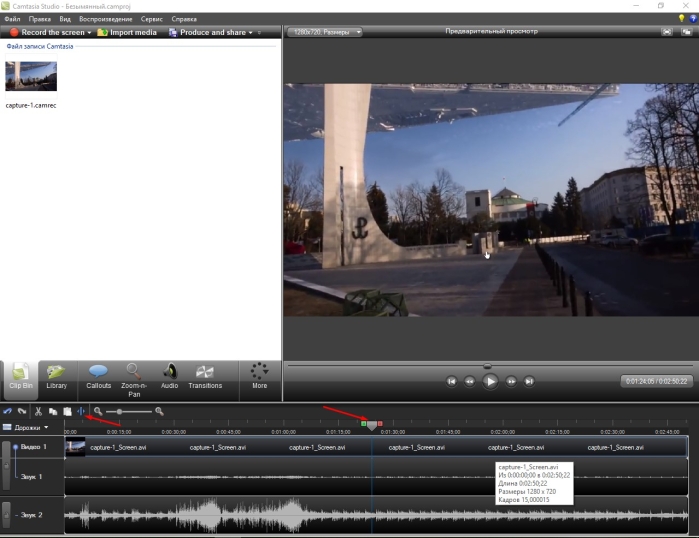Expand Record the screen dropdown arrow
Image resolution: width=699 pixels, height=538 pixels.
point(89,33)
